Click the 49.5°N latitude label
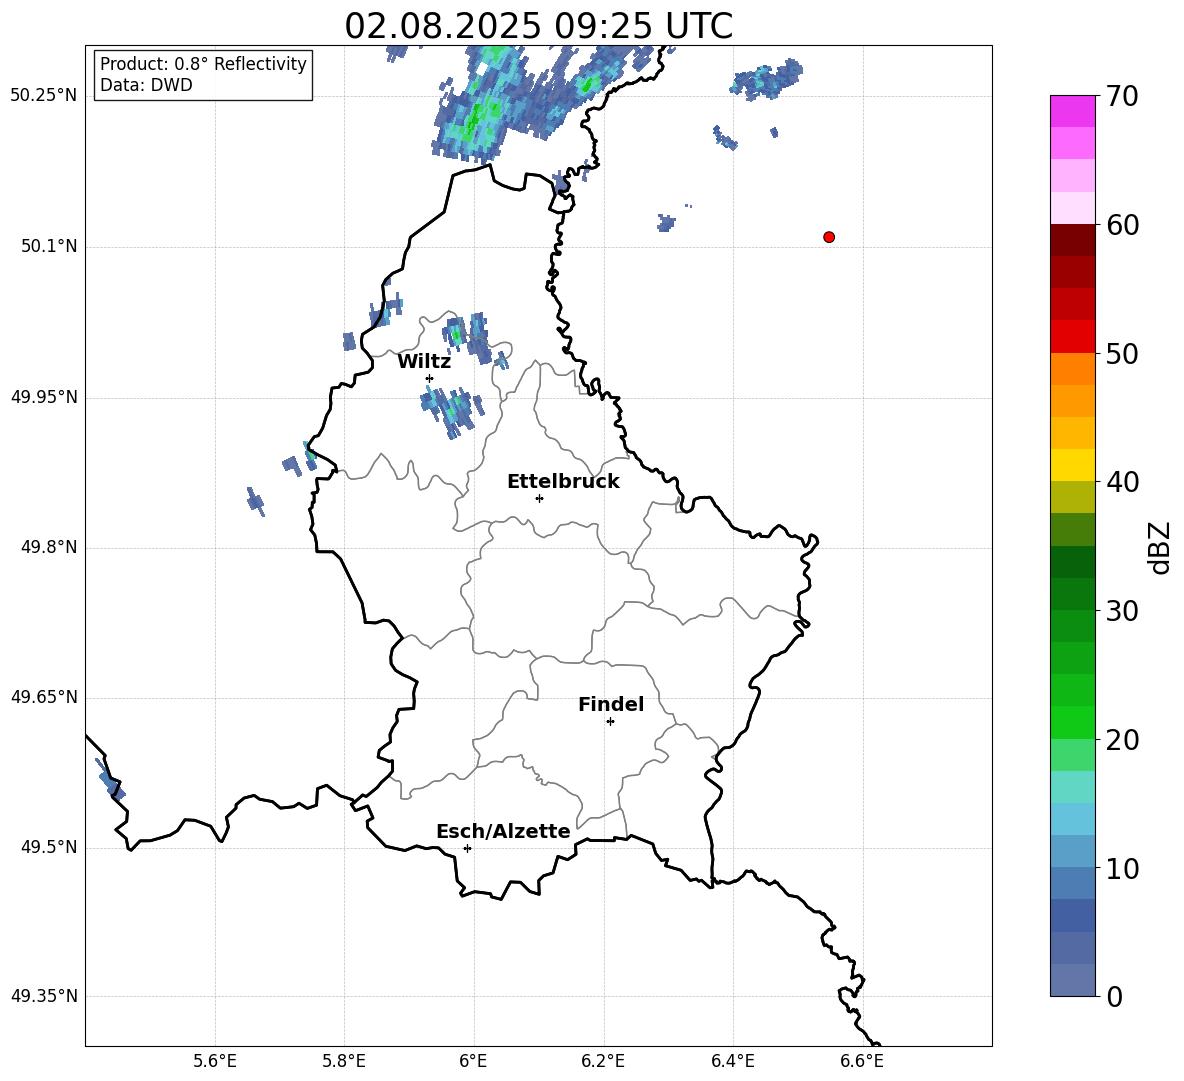The width and height of the screenshot is (1184, 1081). coord(49,846)
